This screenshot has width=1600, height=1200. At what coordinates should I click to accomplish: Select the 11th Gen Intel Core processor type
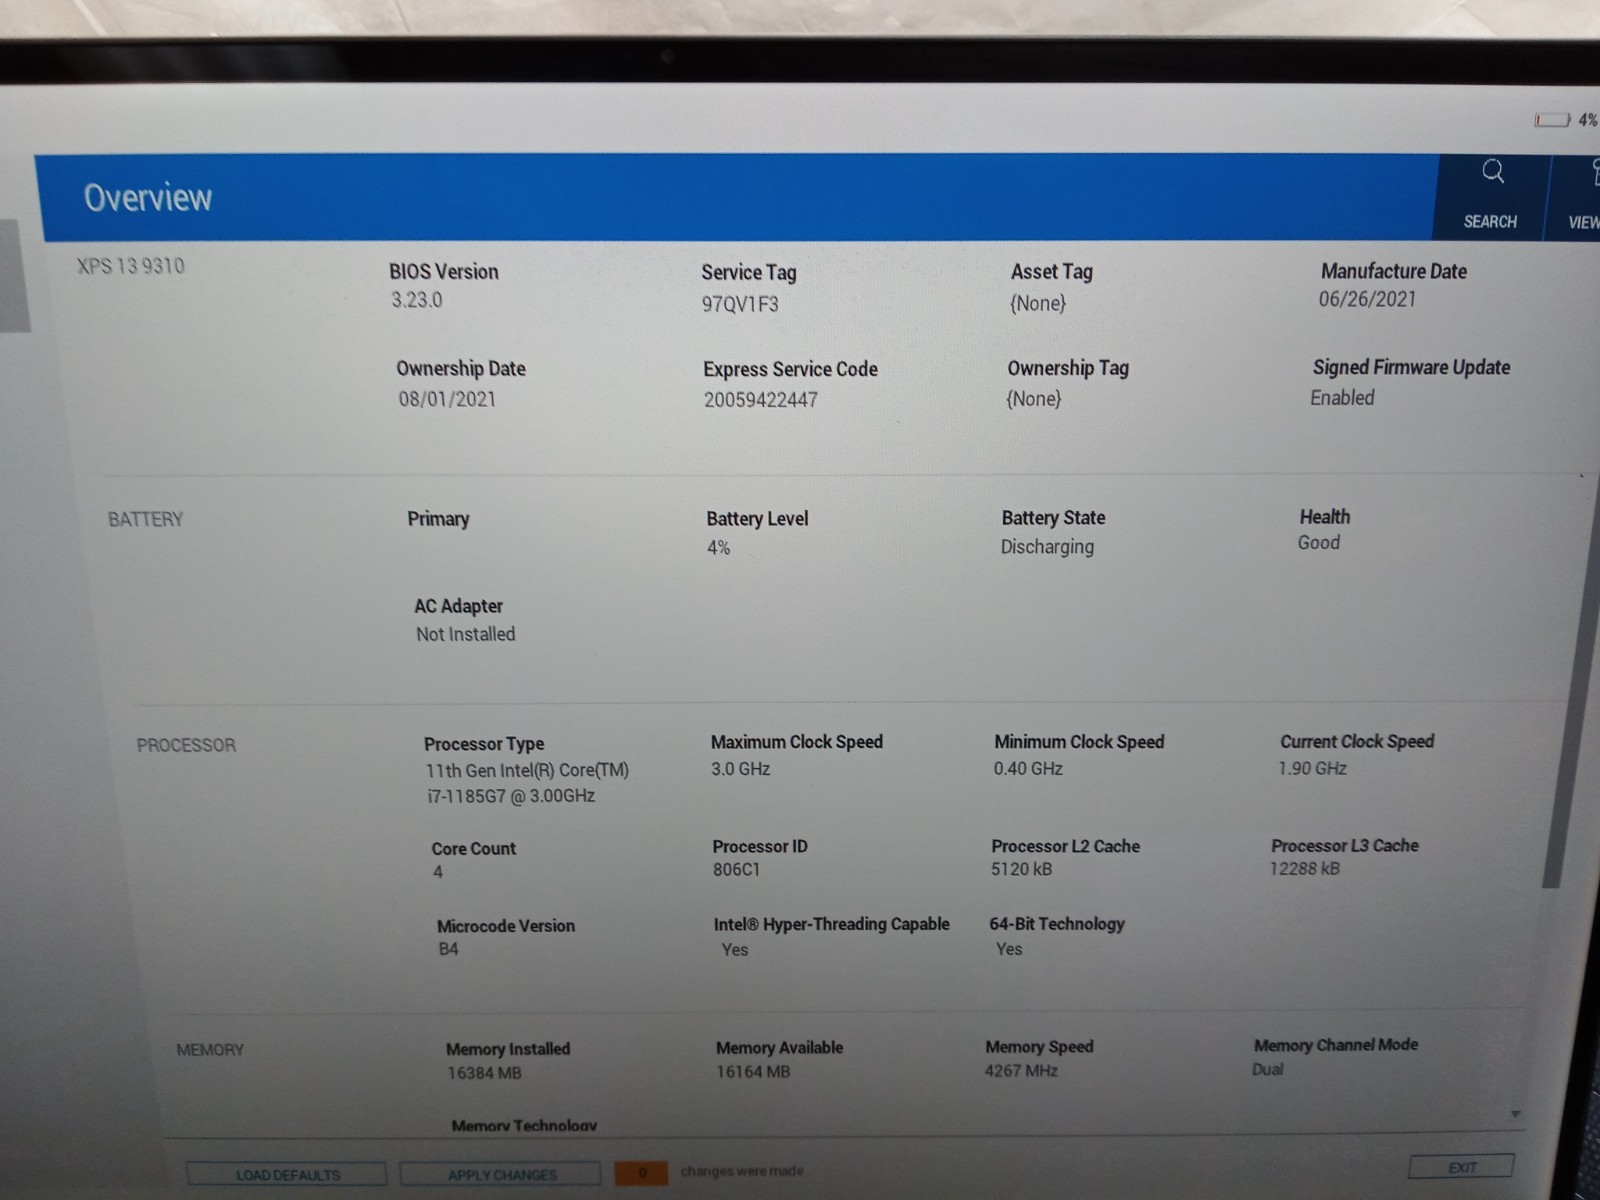pos(526,783)
